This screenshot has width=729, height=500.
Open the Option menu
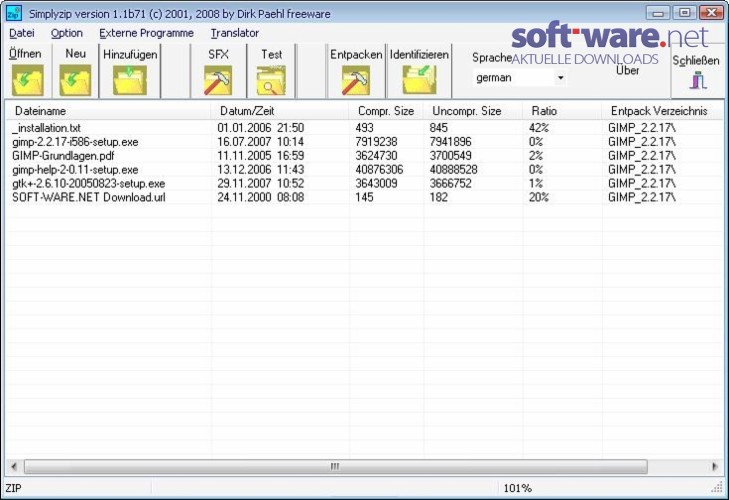click(66, 33)
